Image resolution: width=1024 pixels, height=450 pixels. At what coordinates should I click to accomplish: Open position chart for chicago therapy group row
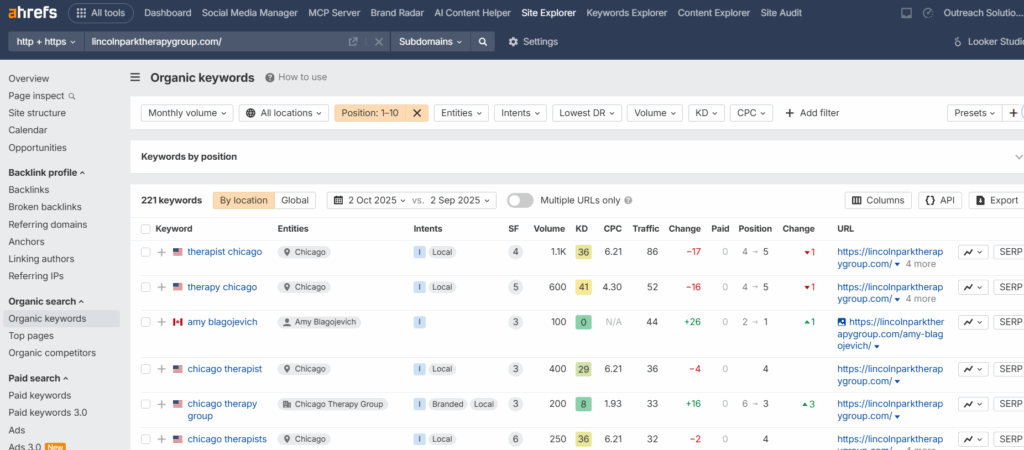[x=973, y=404]
